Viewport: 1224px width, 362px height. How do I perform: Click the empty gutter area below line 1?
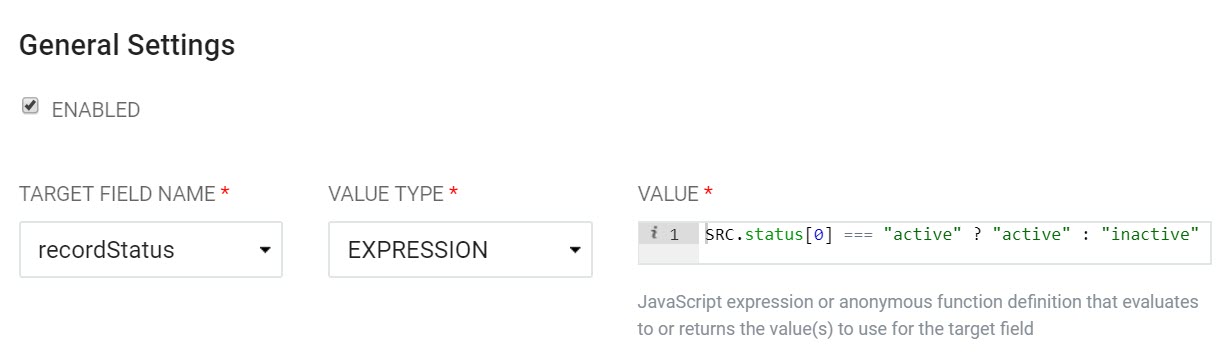(x=669, y=254)
